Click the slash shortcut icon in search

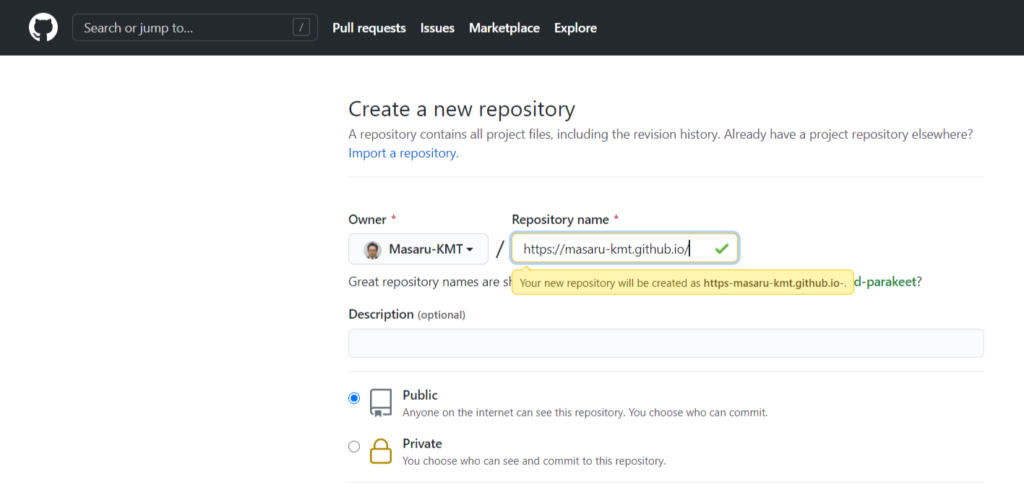click(301, 28)
